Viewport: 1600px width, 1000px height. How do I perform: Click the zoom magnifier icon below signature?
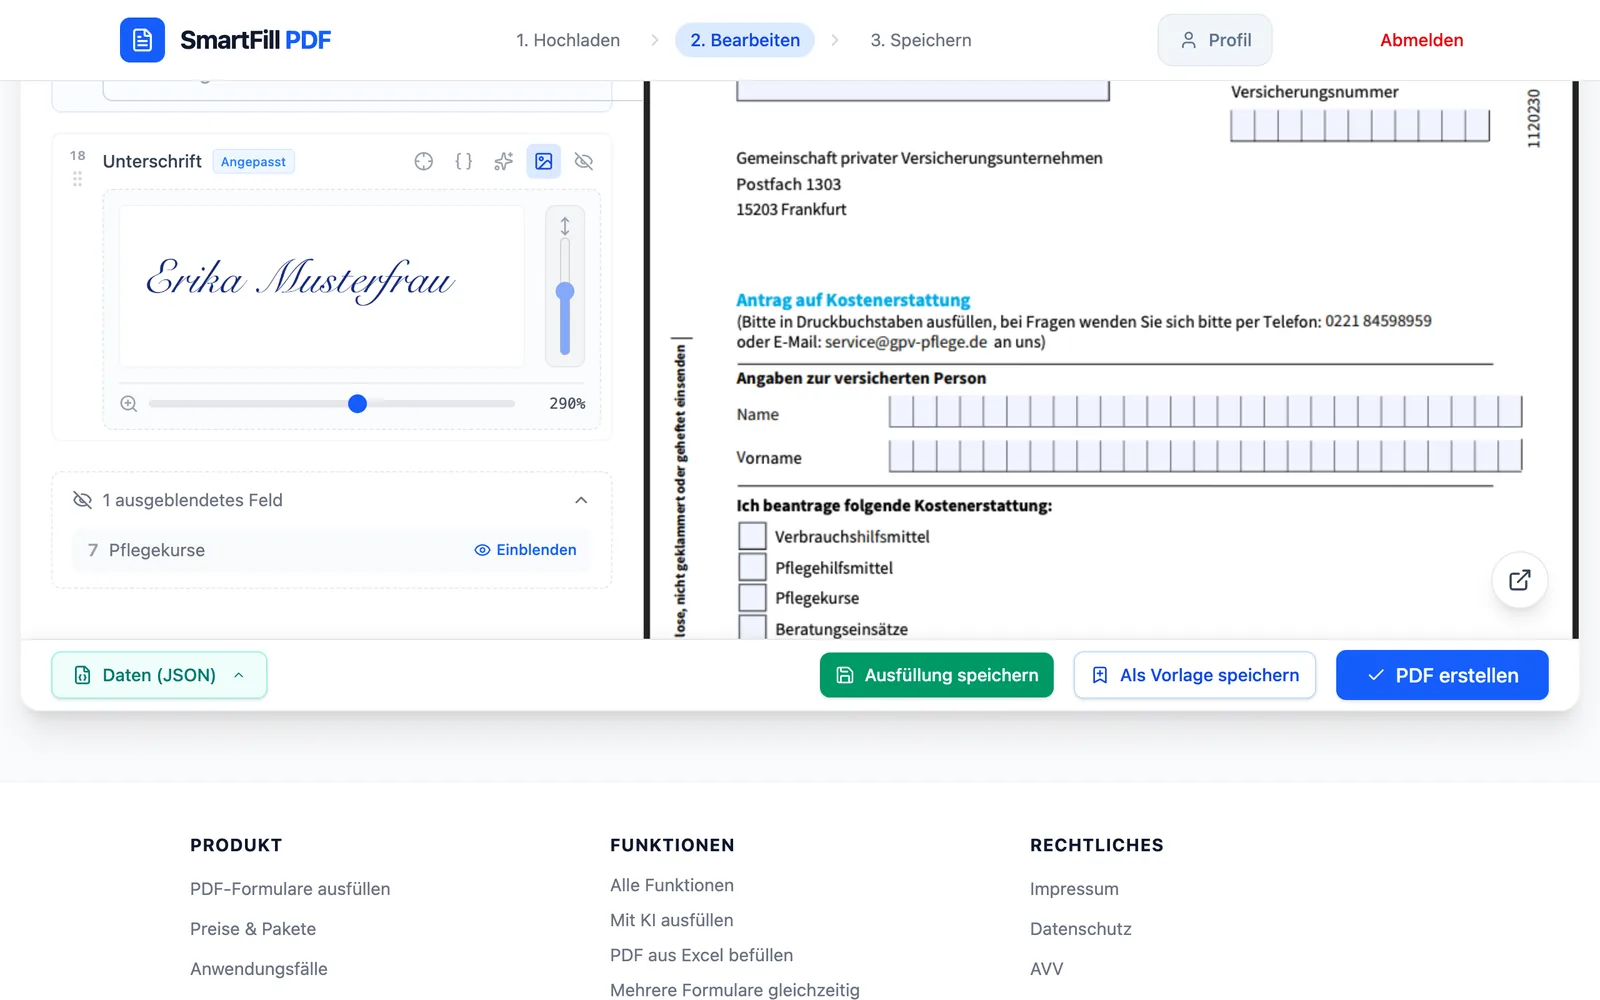pos(129,404)
